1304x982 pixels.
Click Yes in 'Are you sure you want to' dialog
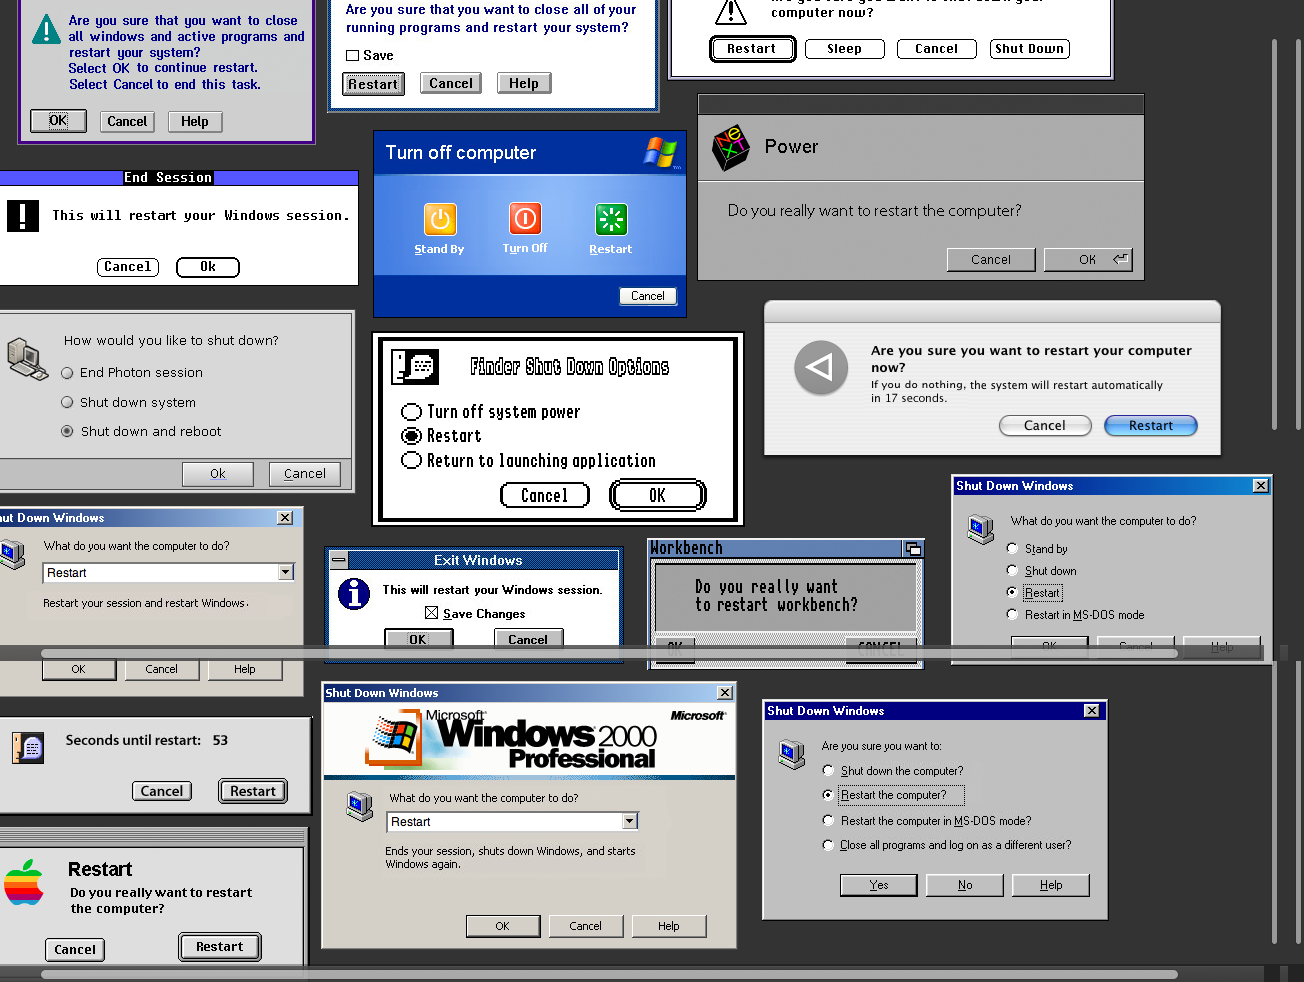[x=879, y=885]
